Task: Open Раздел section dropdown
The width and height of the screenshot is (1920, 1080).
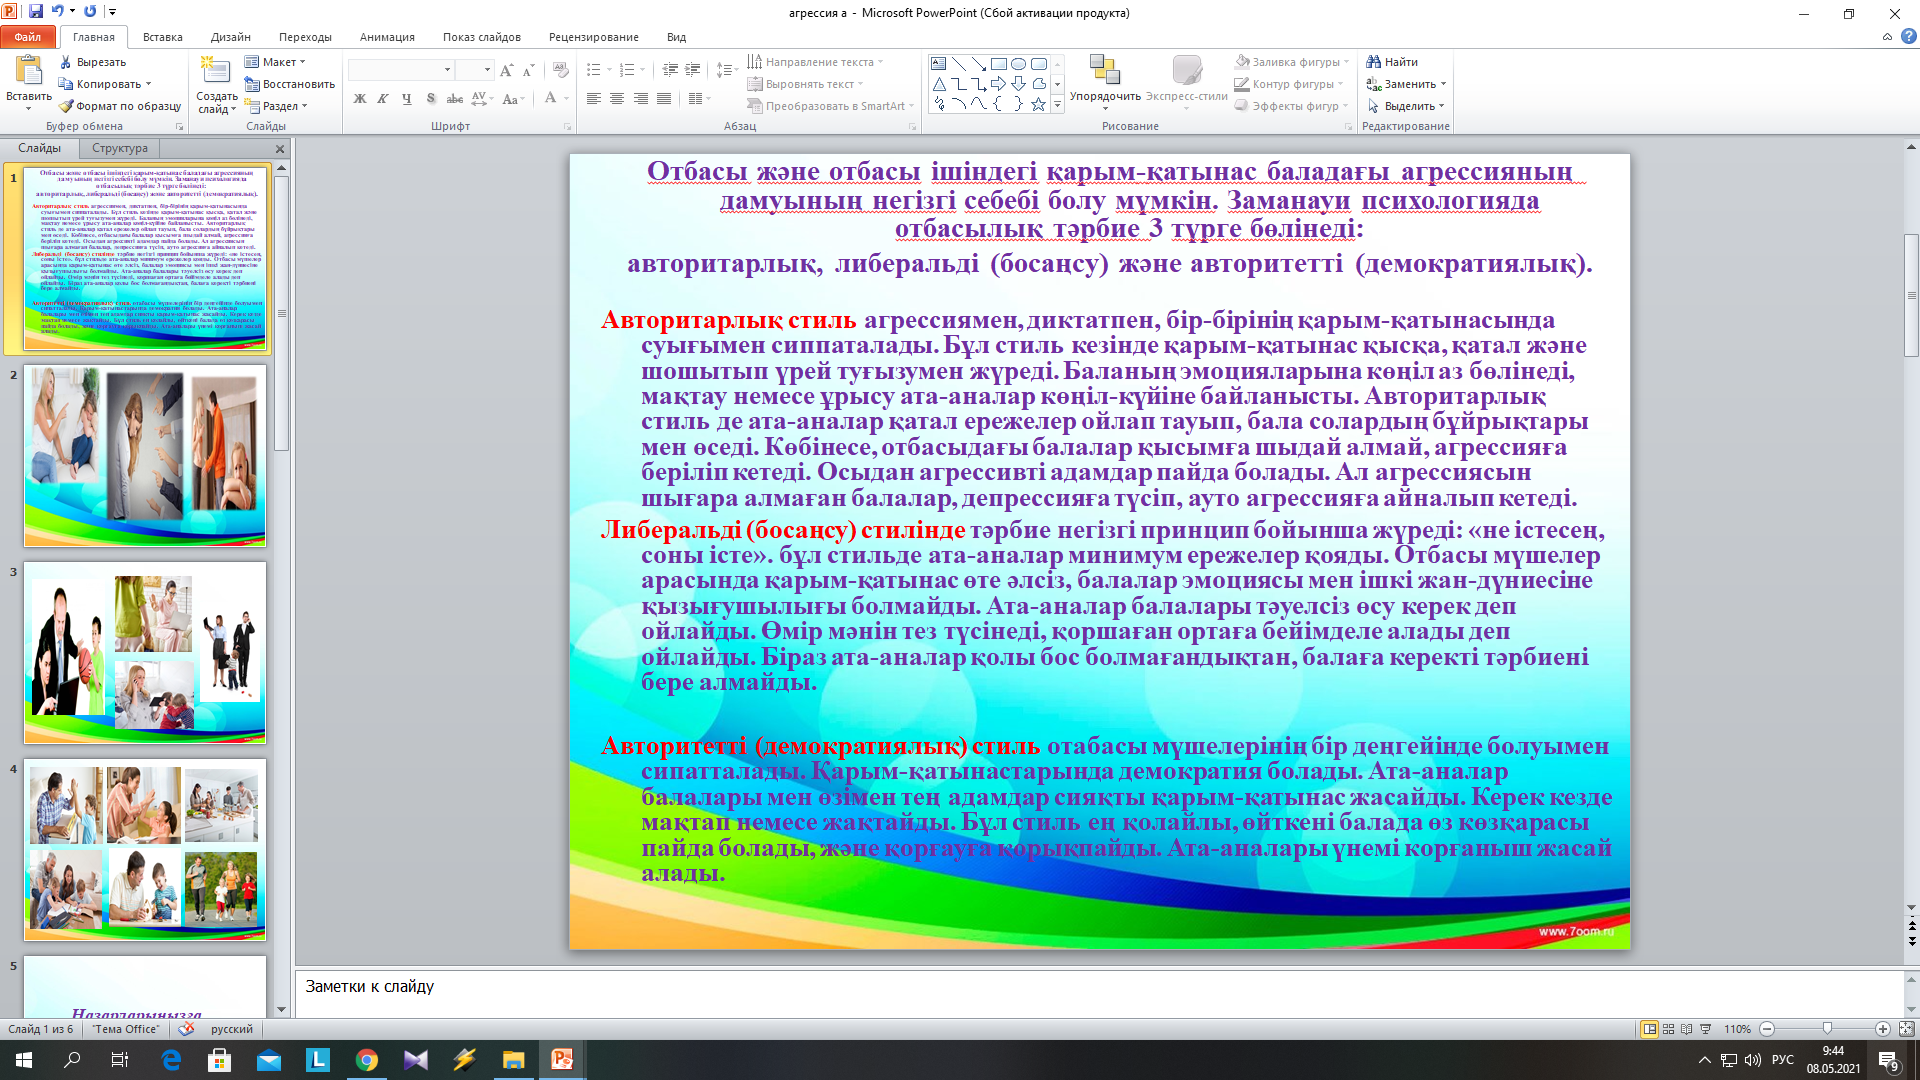Action: pyautogui.click(x=277, y=106)
